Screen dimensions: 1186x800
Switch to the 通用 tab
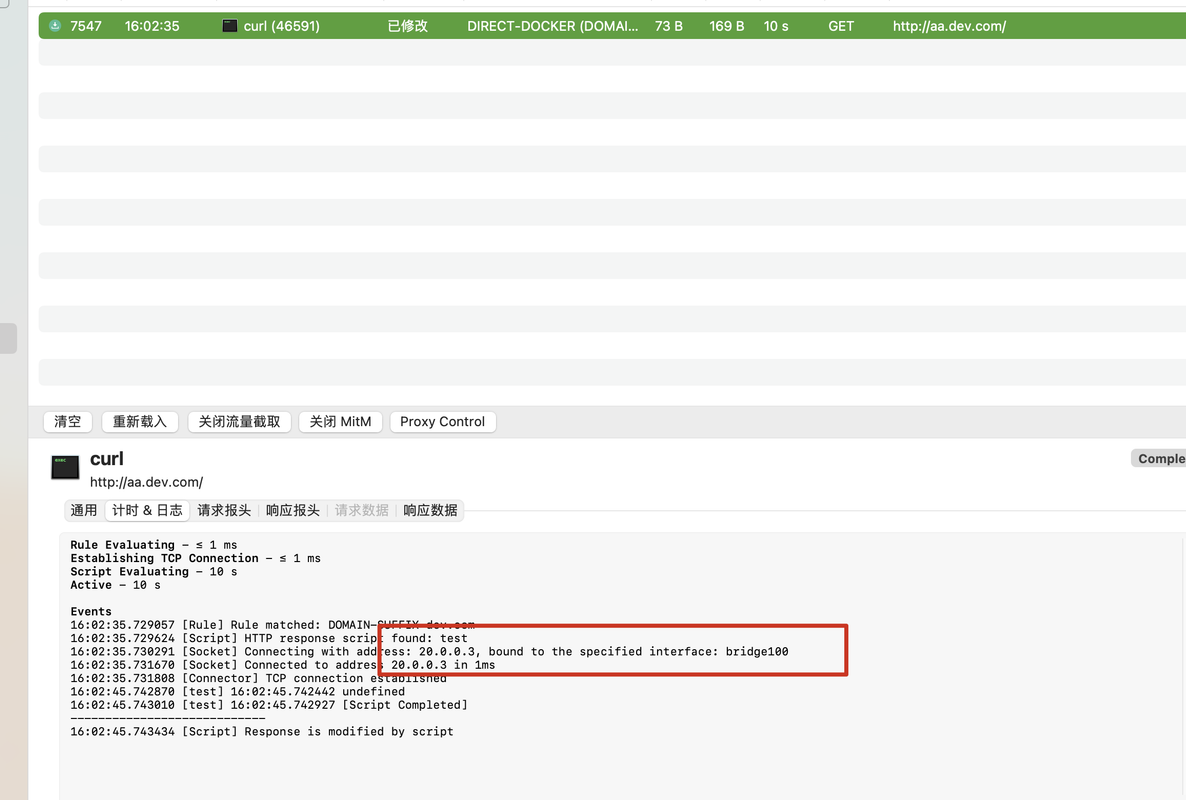[84, 510]
